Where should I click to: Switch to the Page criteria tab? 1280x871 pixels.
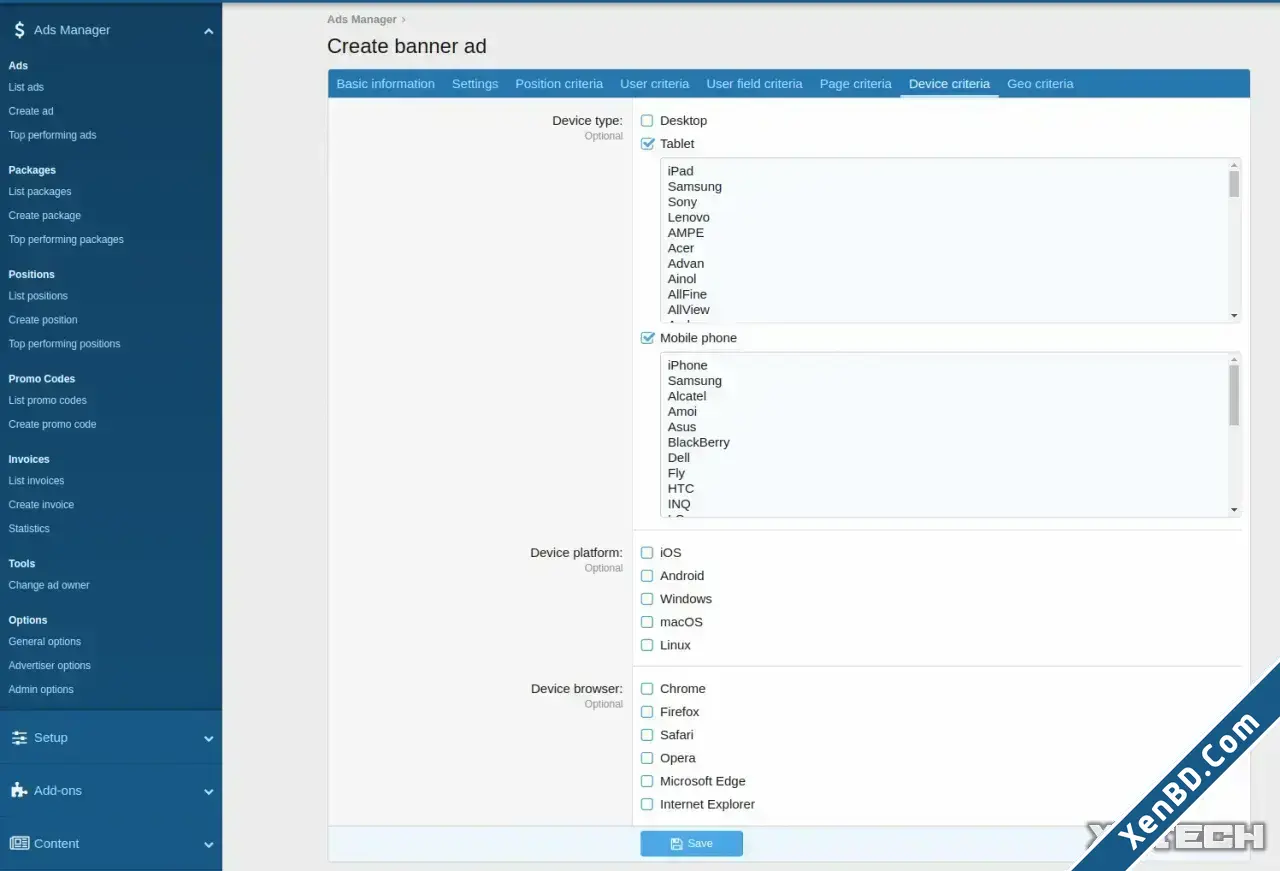tap(855, 84)
